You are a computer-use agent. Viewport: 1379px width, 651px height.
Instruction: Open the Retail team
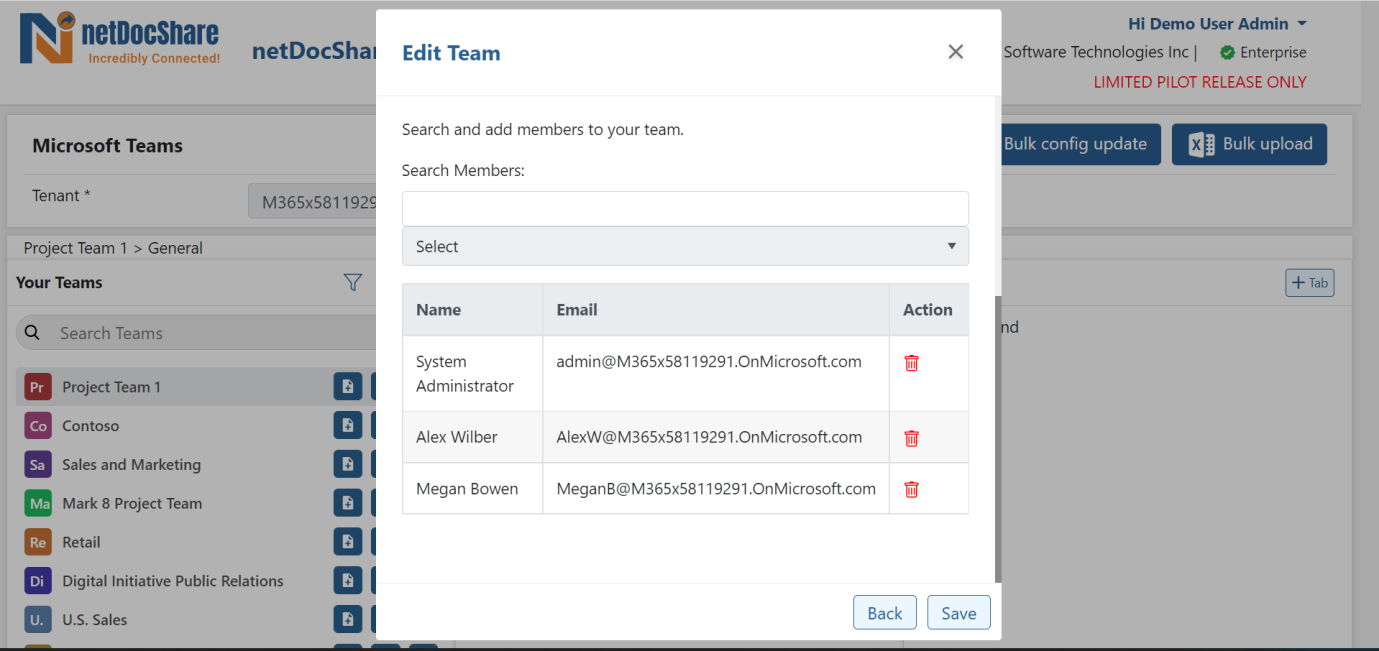point(81,542)
